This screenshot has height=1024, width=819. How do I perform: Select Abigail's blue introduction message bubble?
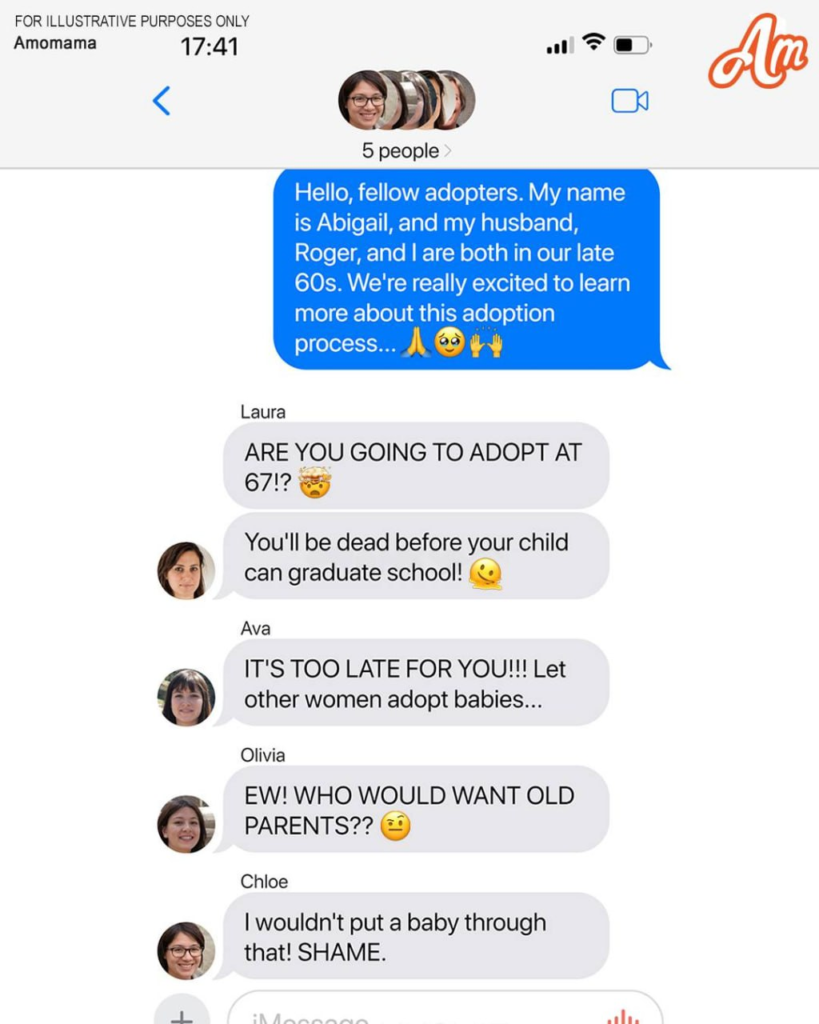tap(470, 268)
